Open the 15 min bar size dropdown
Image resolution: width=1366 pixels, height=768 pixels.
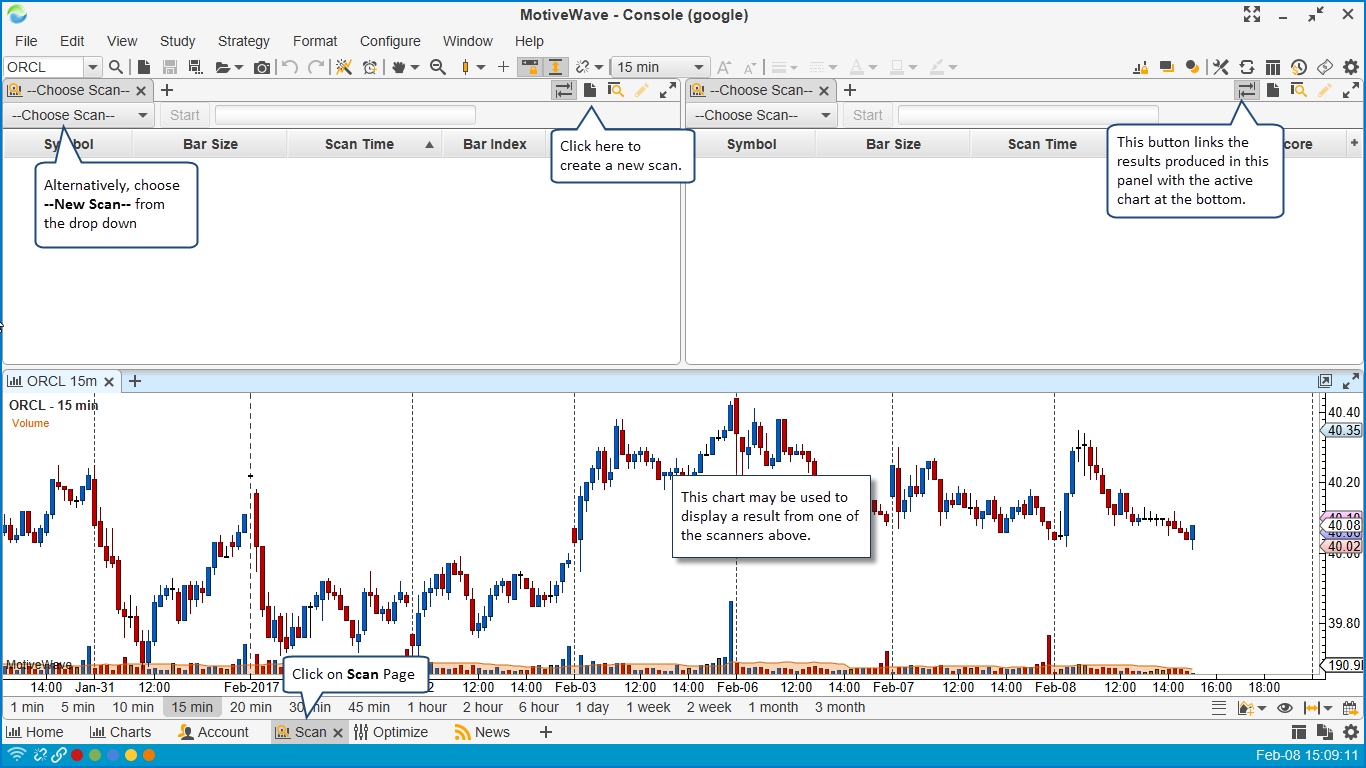[660, 67]
